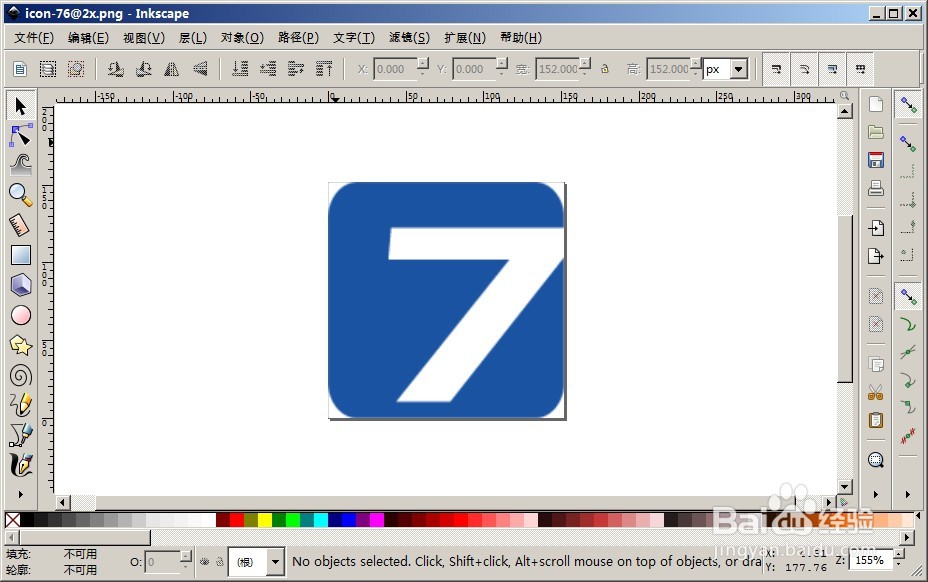Select the Calligraphy tool
This screenshot has width=928, height=582.
21,465
